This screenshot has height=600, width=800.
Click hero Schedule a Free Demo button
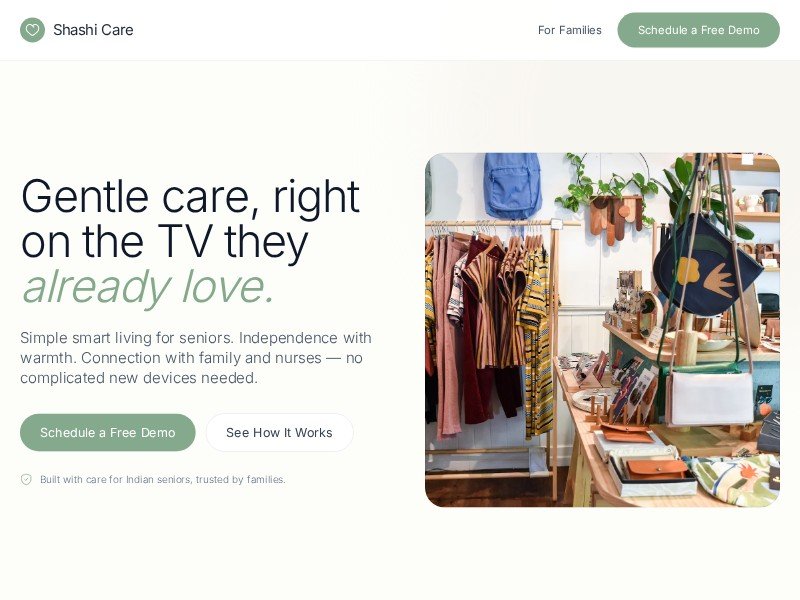(108, 433)
